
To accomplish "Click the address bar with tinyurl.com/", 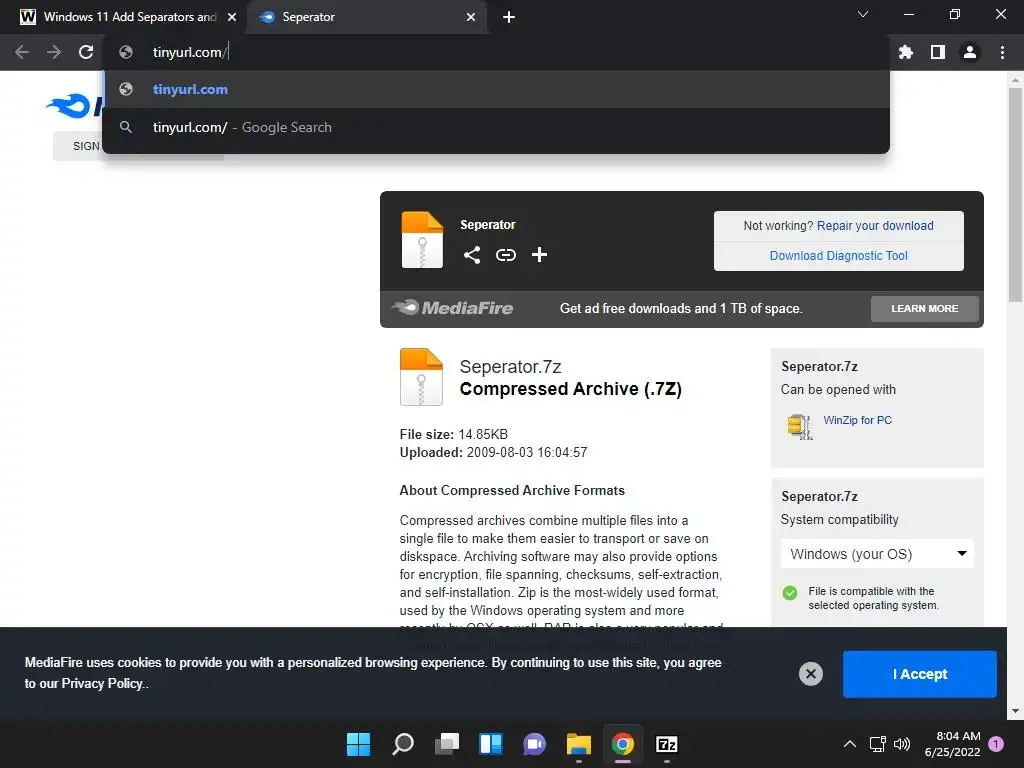I will point(496,52).
